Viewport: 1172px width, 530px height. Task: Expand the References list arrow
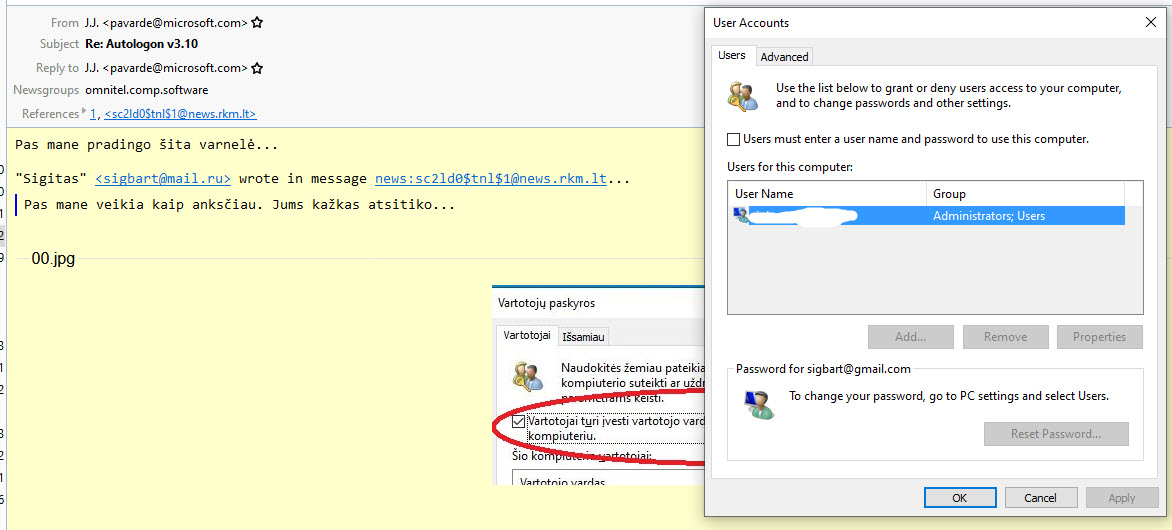pos(86,113)
